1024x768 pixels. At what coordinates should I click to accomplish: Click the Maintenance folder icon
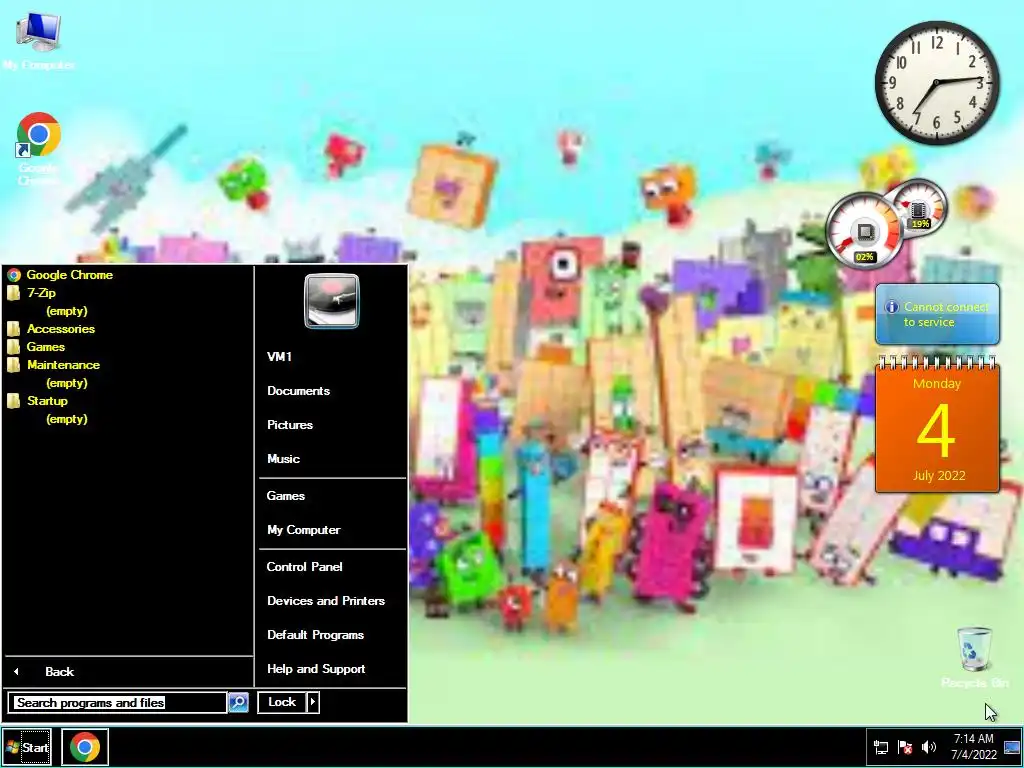coord(14,365)
